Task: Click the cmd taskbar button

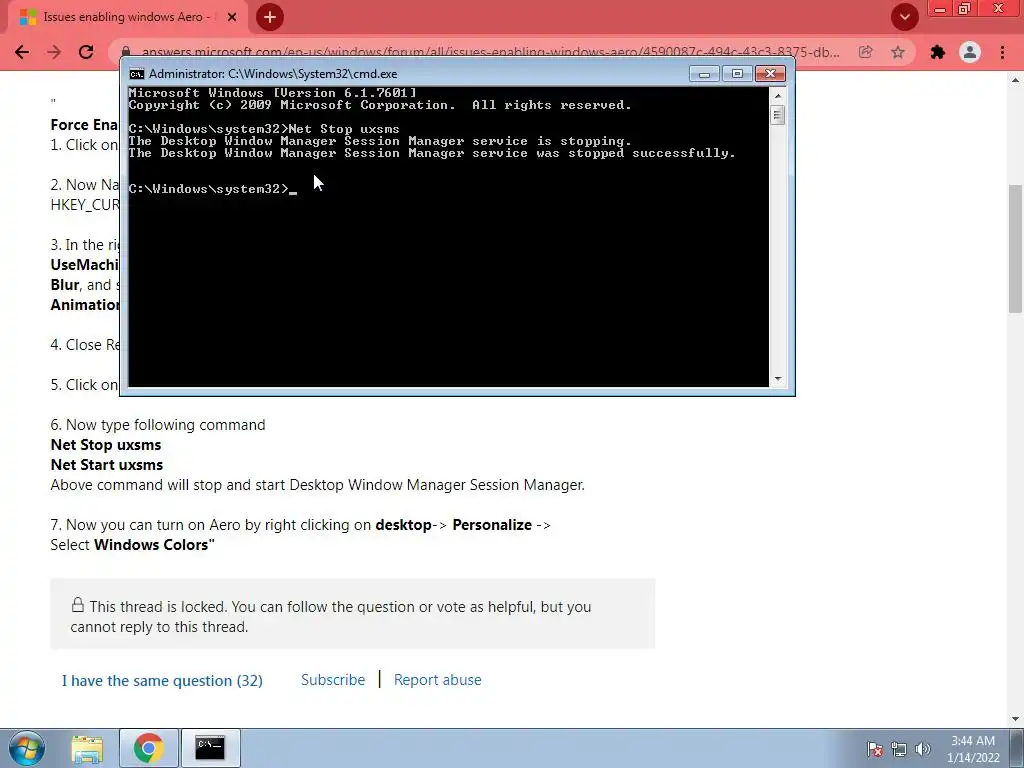Action: pos(210,748)
